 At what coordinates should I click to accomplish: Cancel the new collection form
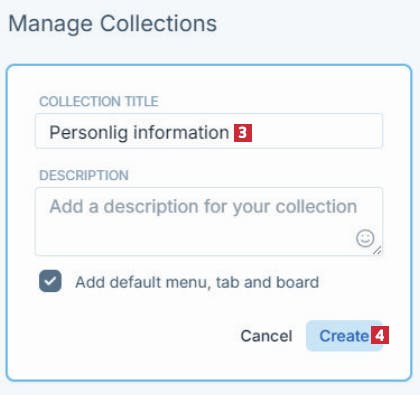click(x=266, y=336)
